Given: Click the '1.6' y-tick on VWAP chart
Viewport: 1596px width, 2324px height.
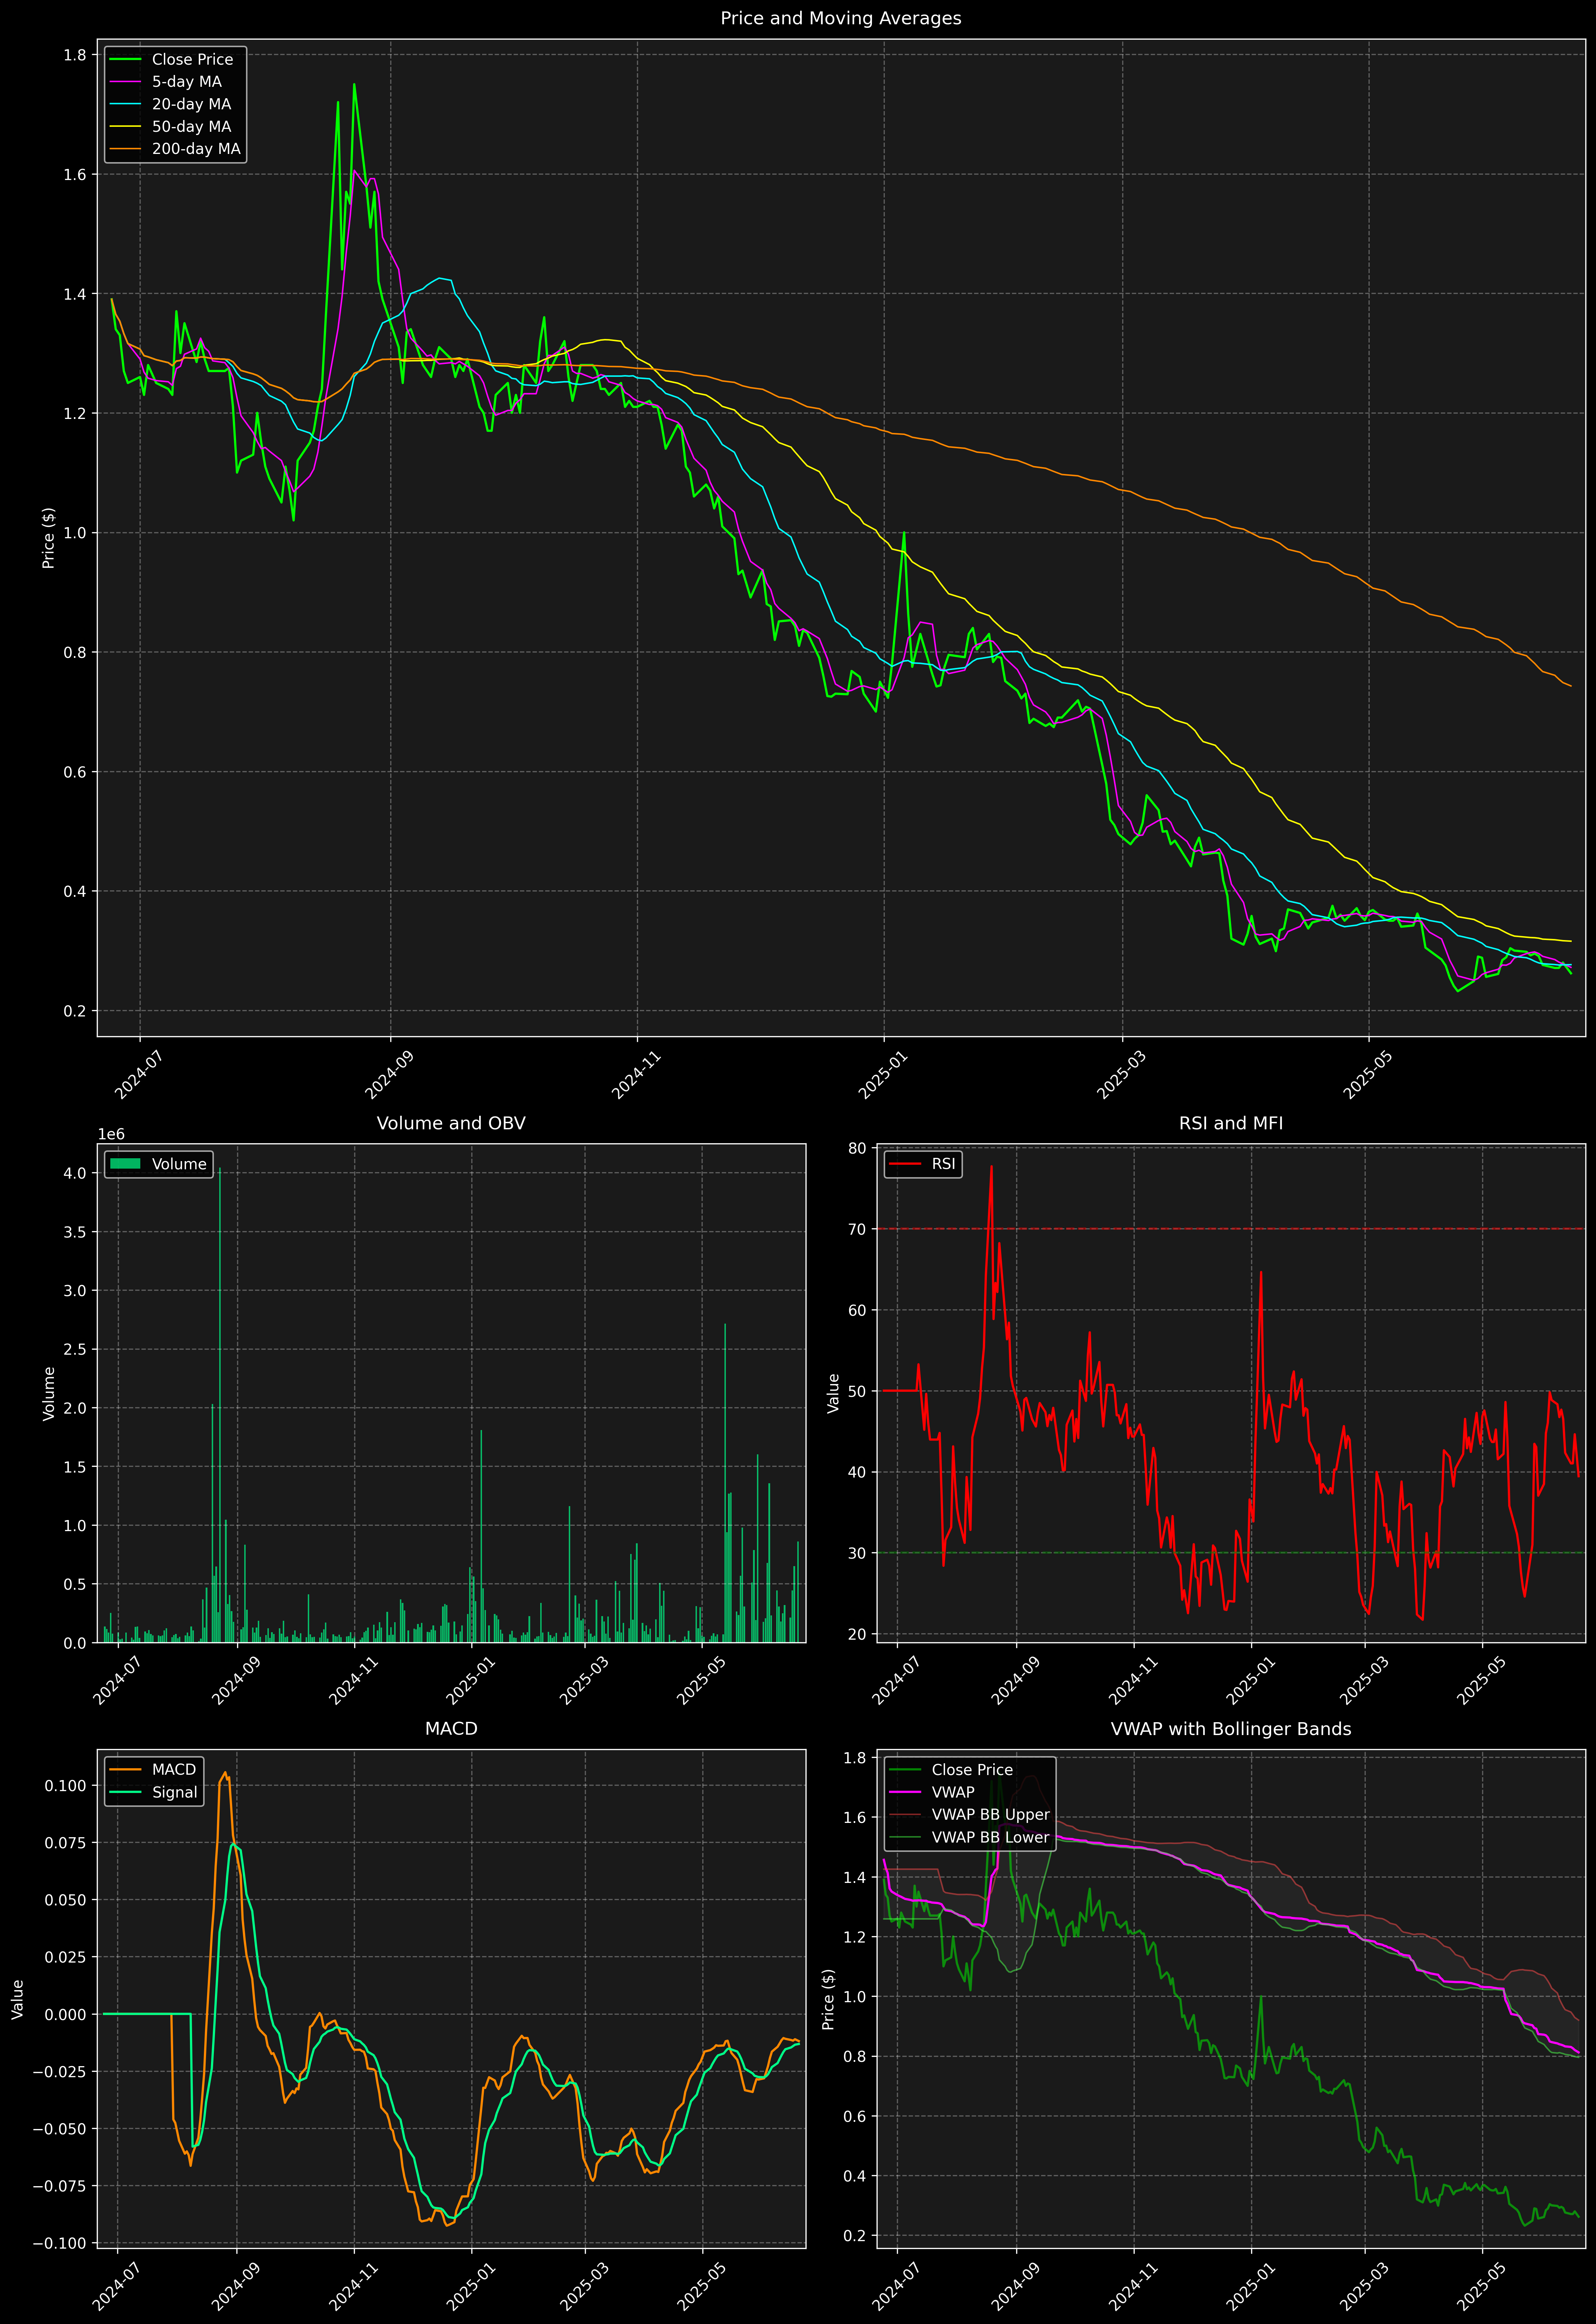Looking at the screenshot, I should (855, 1818).
